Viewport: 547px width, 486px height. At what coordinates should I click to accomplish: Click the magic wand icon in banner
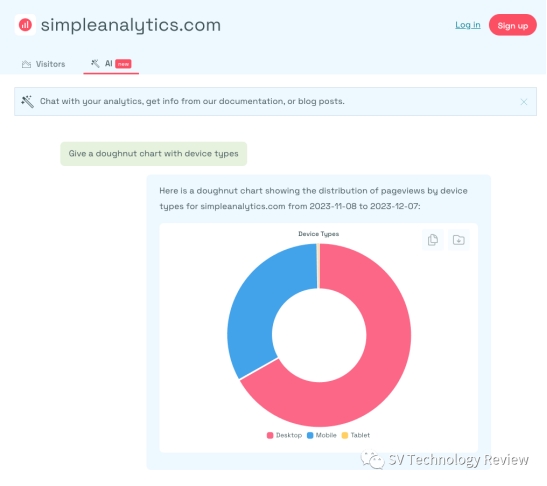click(x=27, y=102)
